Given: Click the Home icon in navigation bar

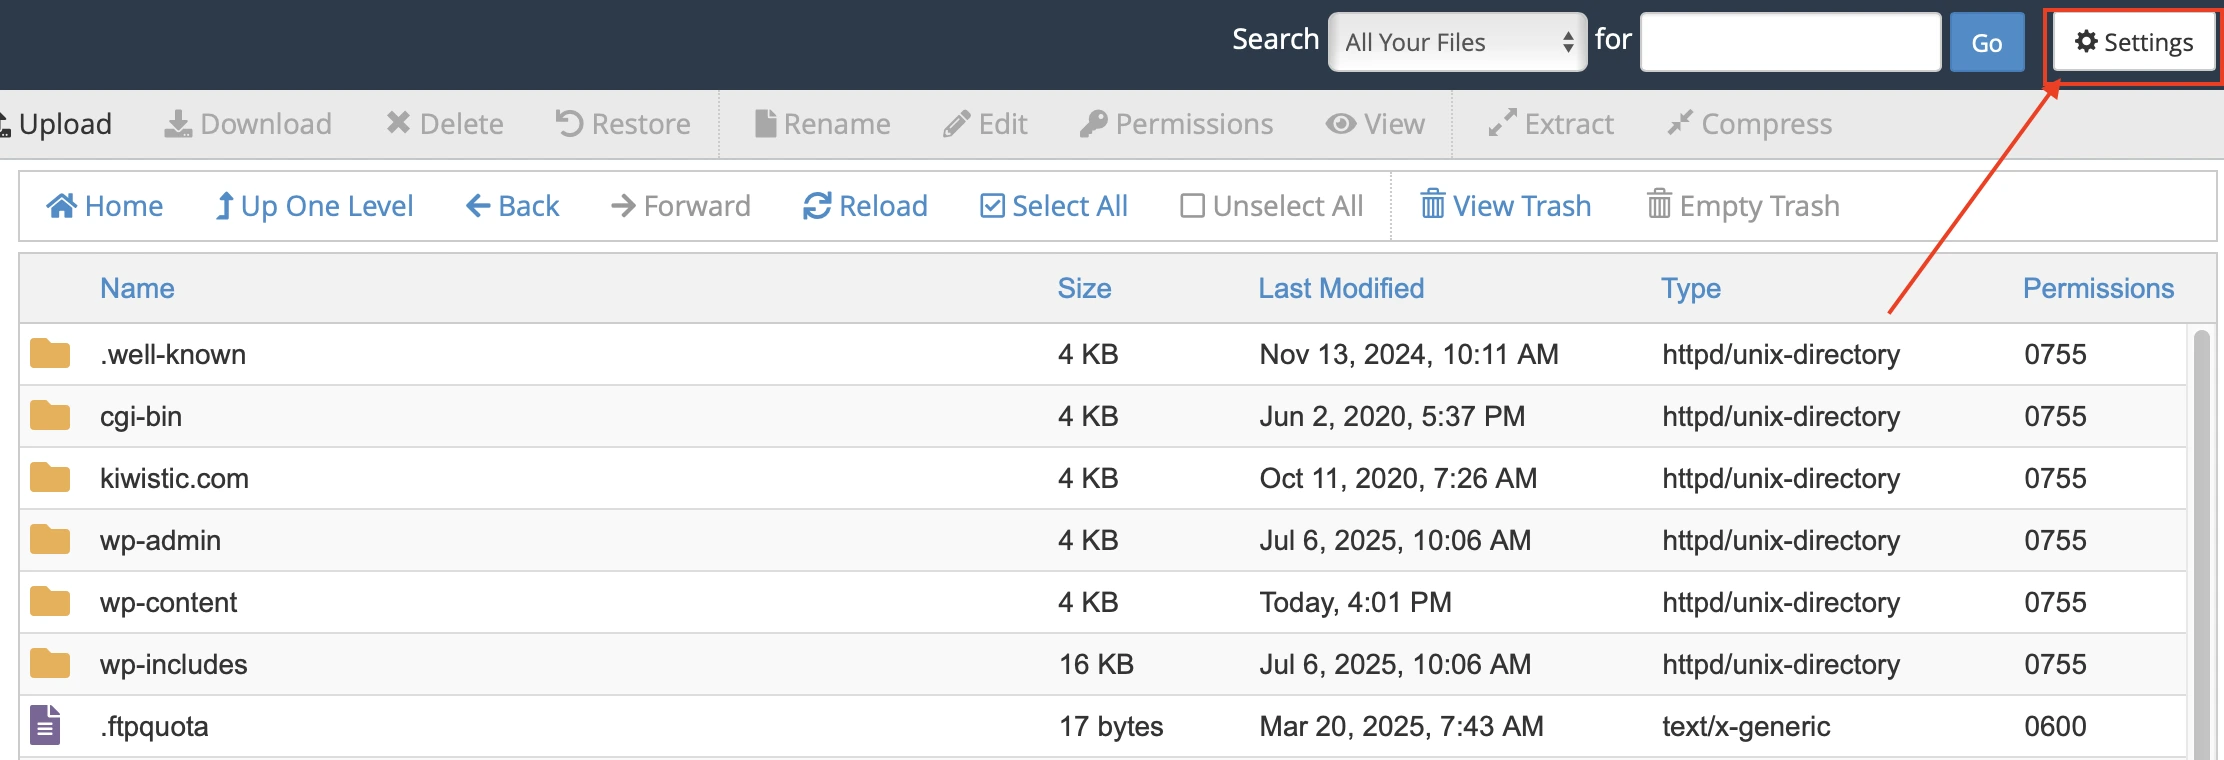Looking at the screenshot, I should click(62, 206).
